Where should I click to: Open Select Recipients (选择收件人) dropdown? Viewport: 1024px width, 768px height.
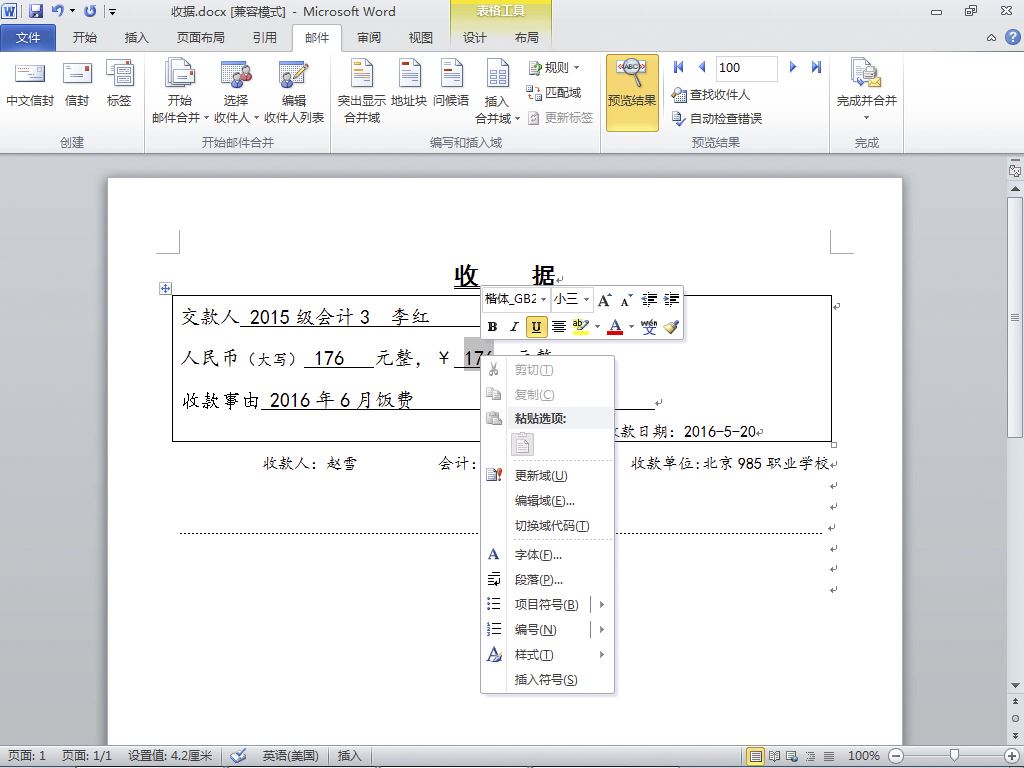pos(236,91)
